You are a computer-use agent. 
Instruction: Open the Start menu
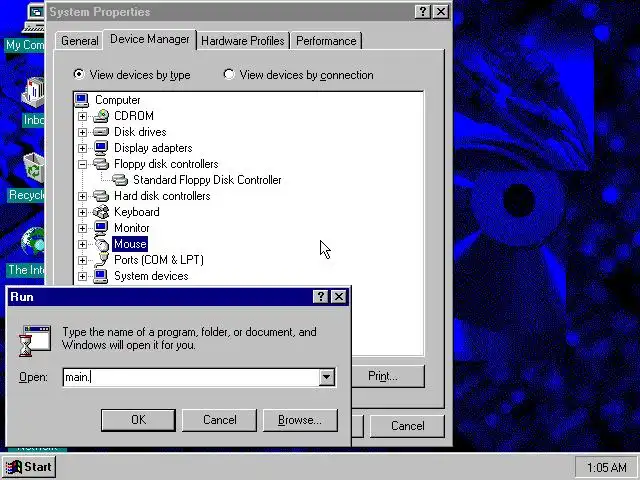click(x=29, y=467)
